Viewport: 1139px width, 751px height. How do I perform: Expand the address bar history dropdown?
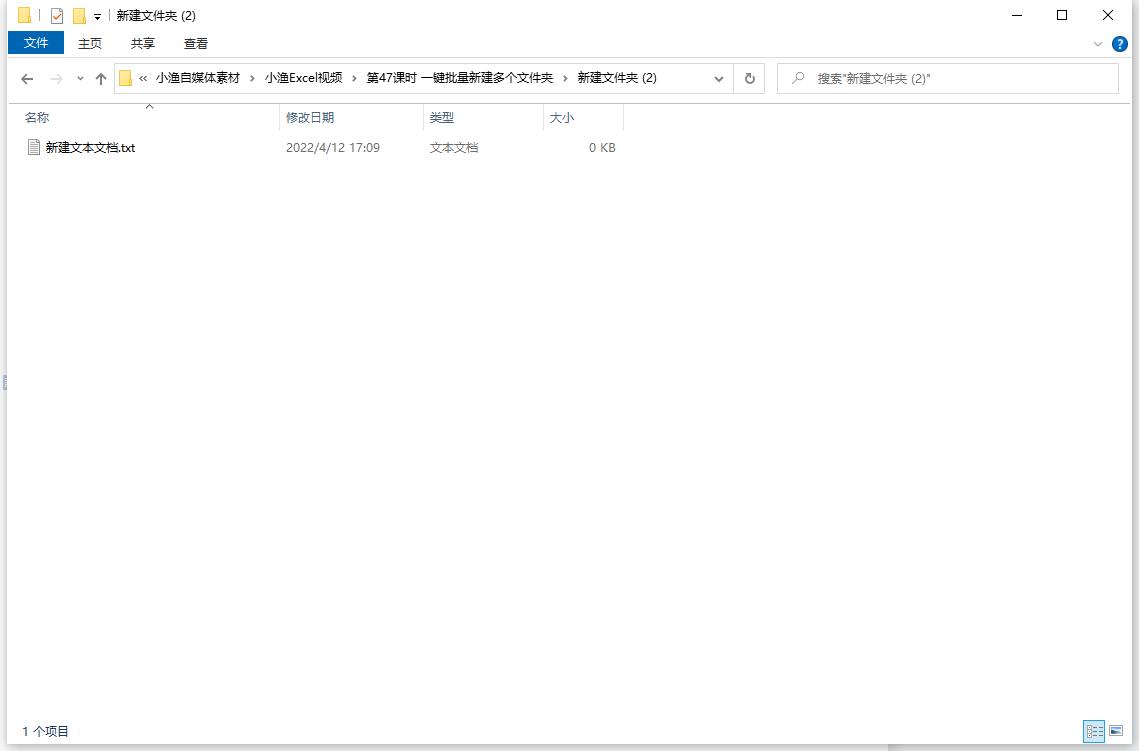719,78
